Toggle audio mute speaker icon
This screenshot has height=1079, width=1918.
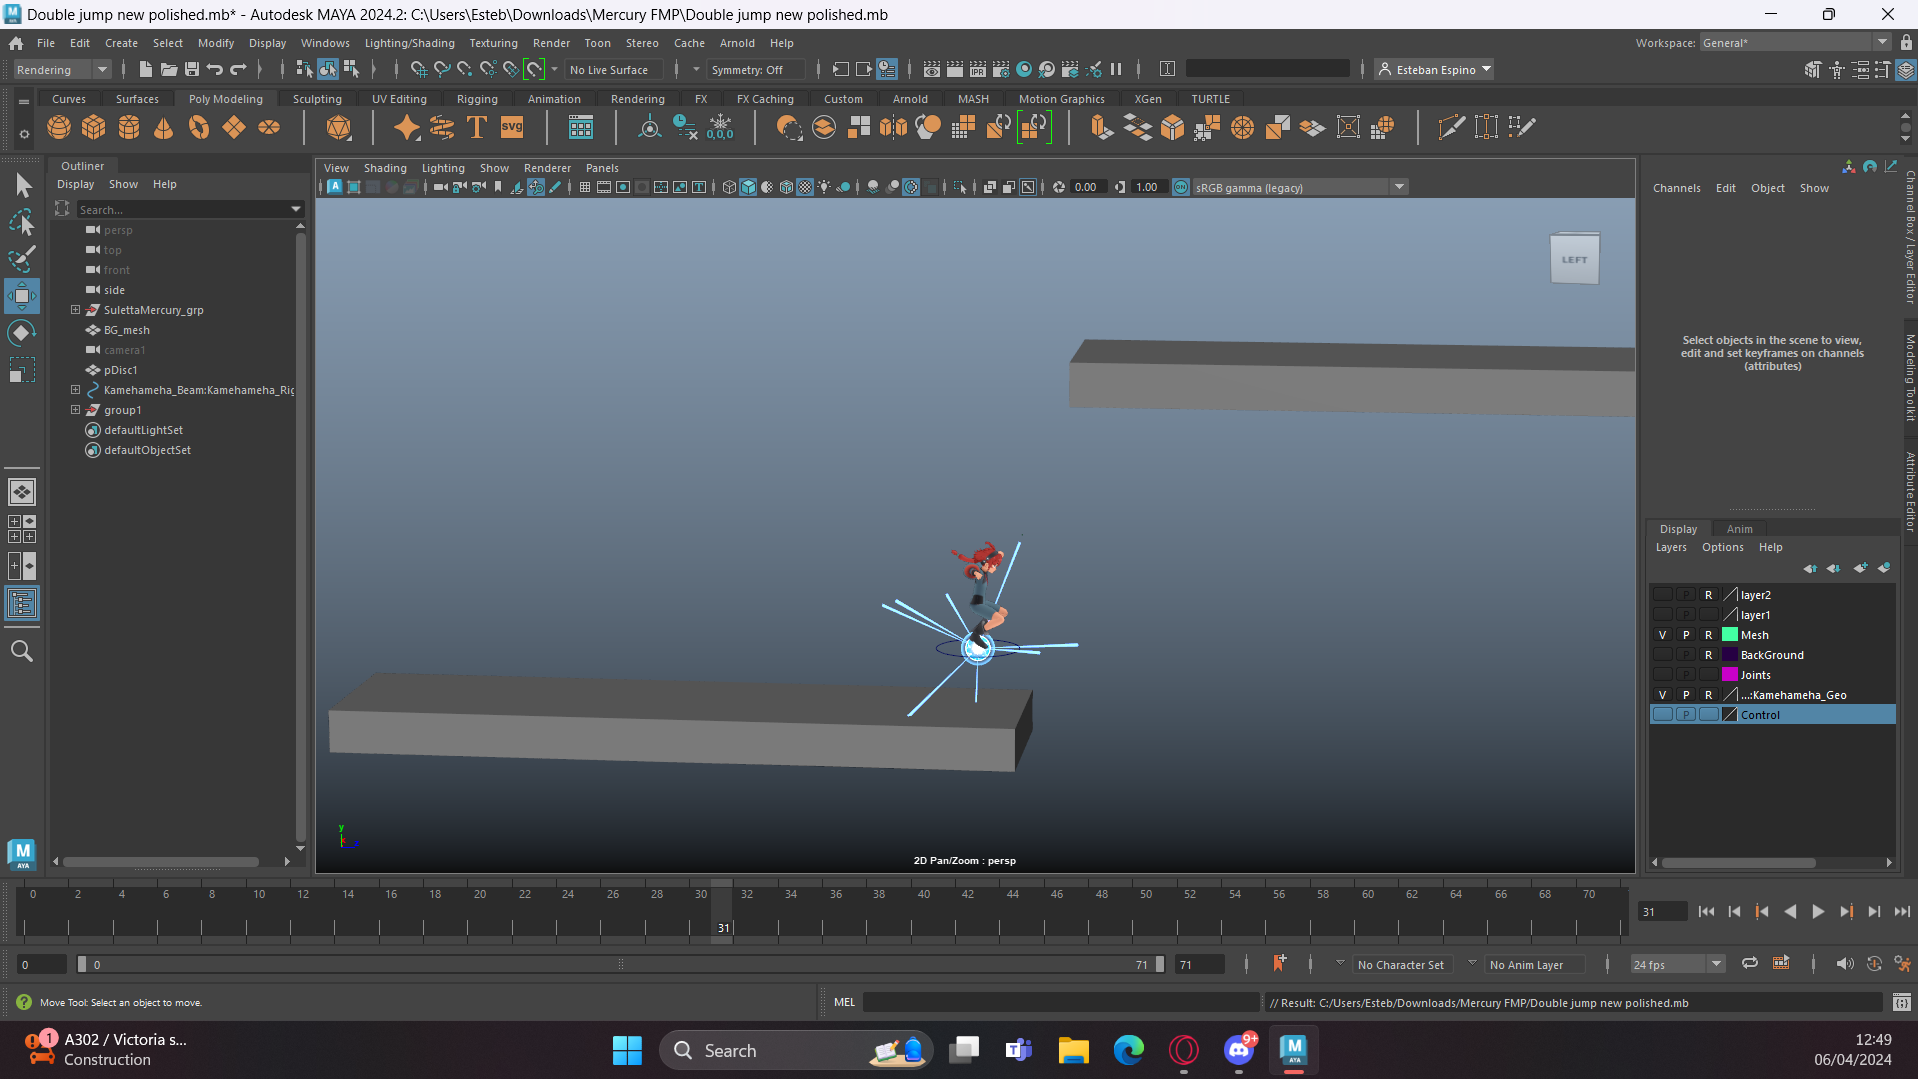coord(1844,964)
